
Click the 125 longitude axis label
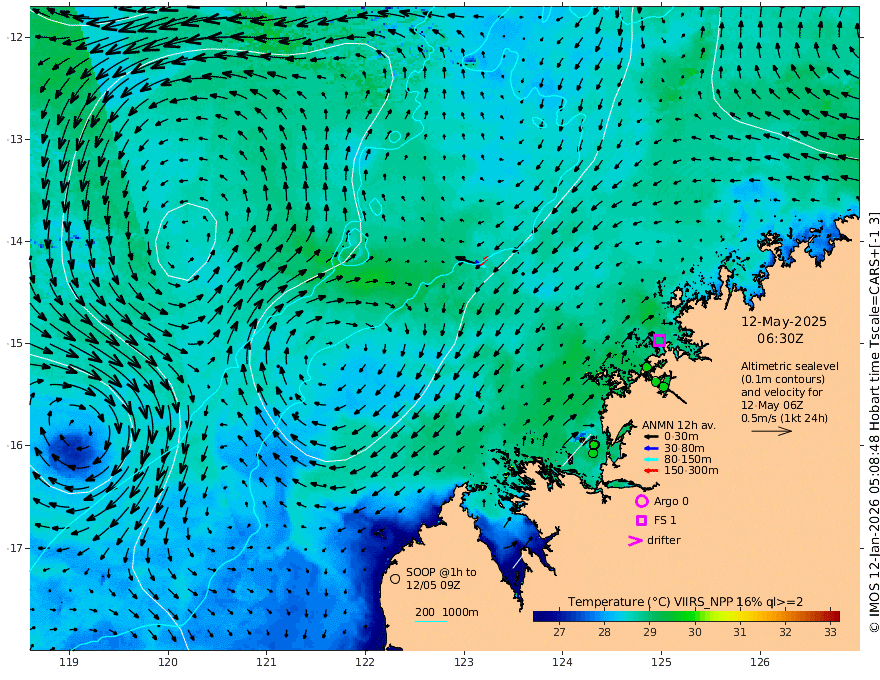[661, 663]
